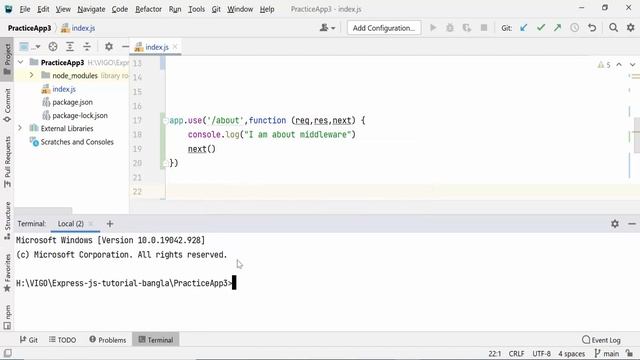Viewport: 640px width, 360px height.
Task: Close the index.js editor tab
Action: click(x=175, y=47)
